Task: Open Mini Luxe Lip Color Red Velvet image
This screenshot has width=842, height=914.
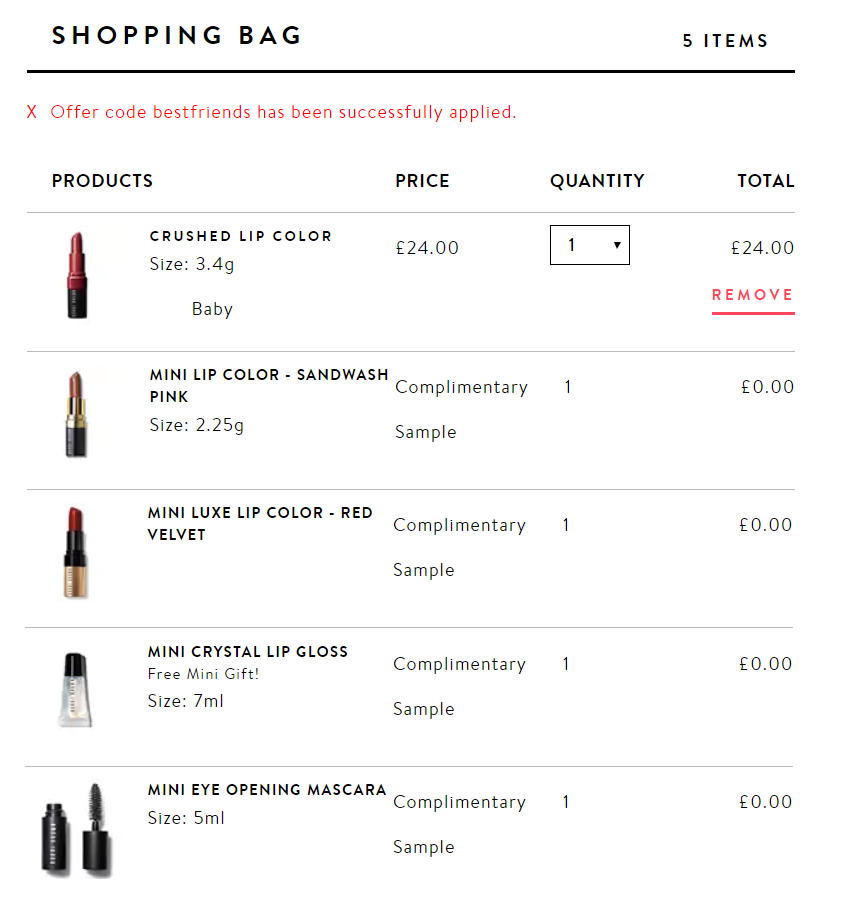Action: tap(76, 553)
